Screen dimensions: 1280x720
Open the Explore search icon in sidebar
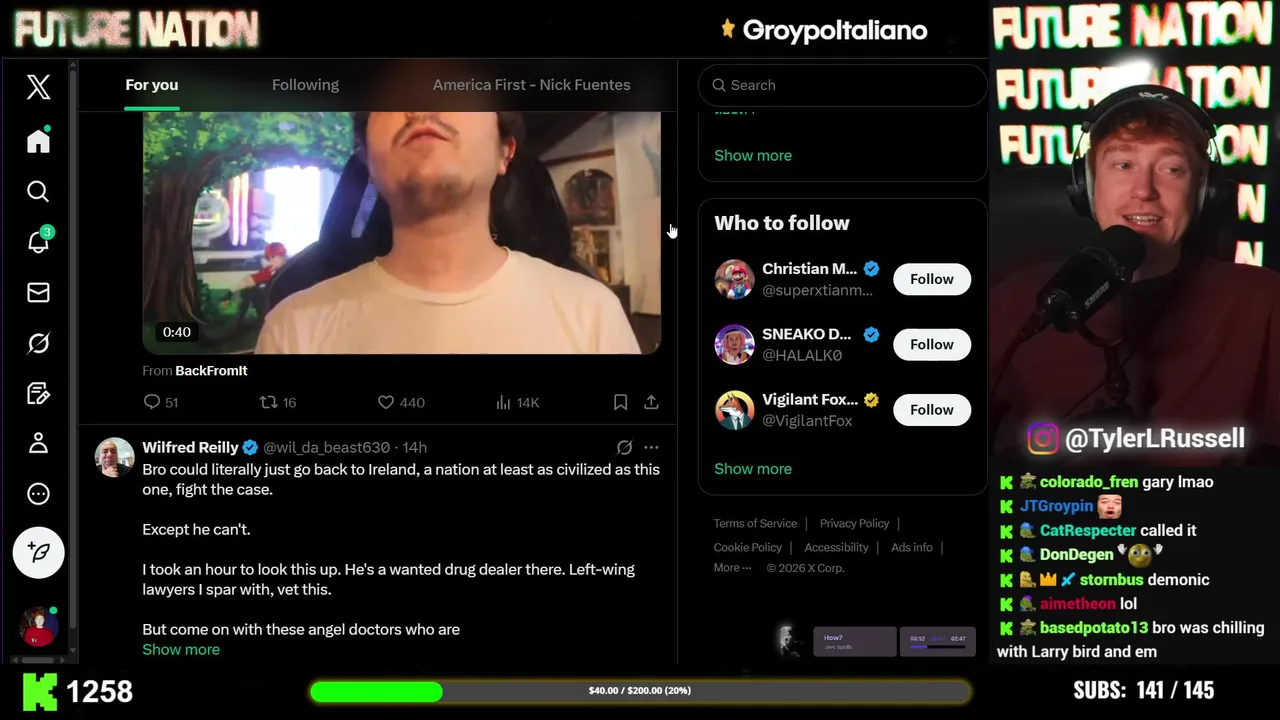pyautogui.click(x=38, y=191)
